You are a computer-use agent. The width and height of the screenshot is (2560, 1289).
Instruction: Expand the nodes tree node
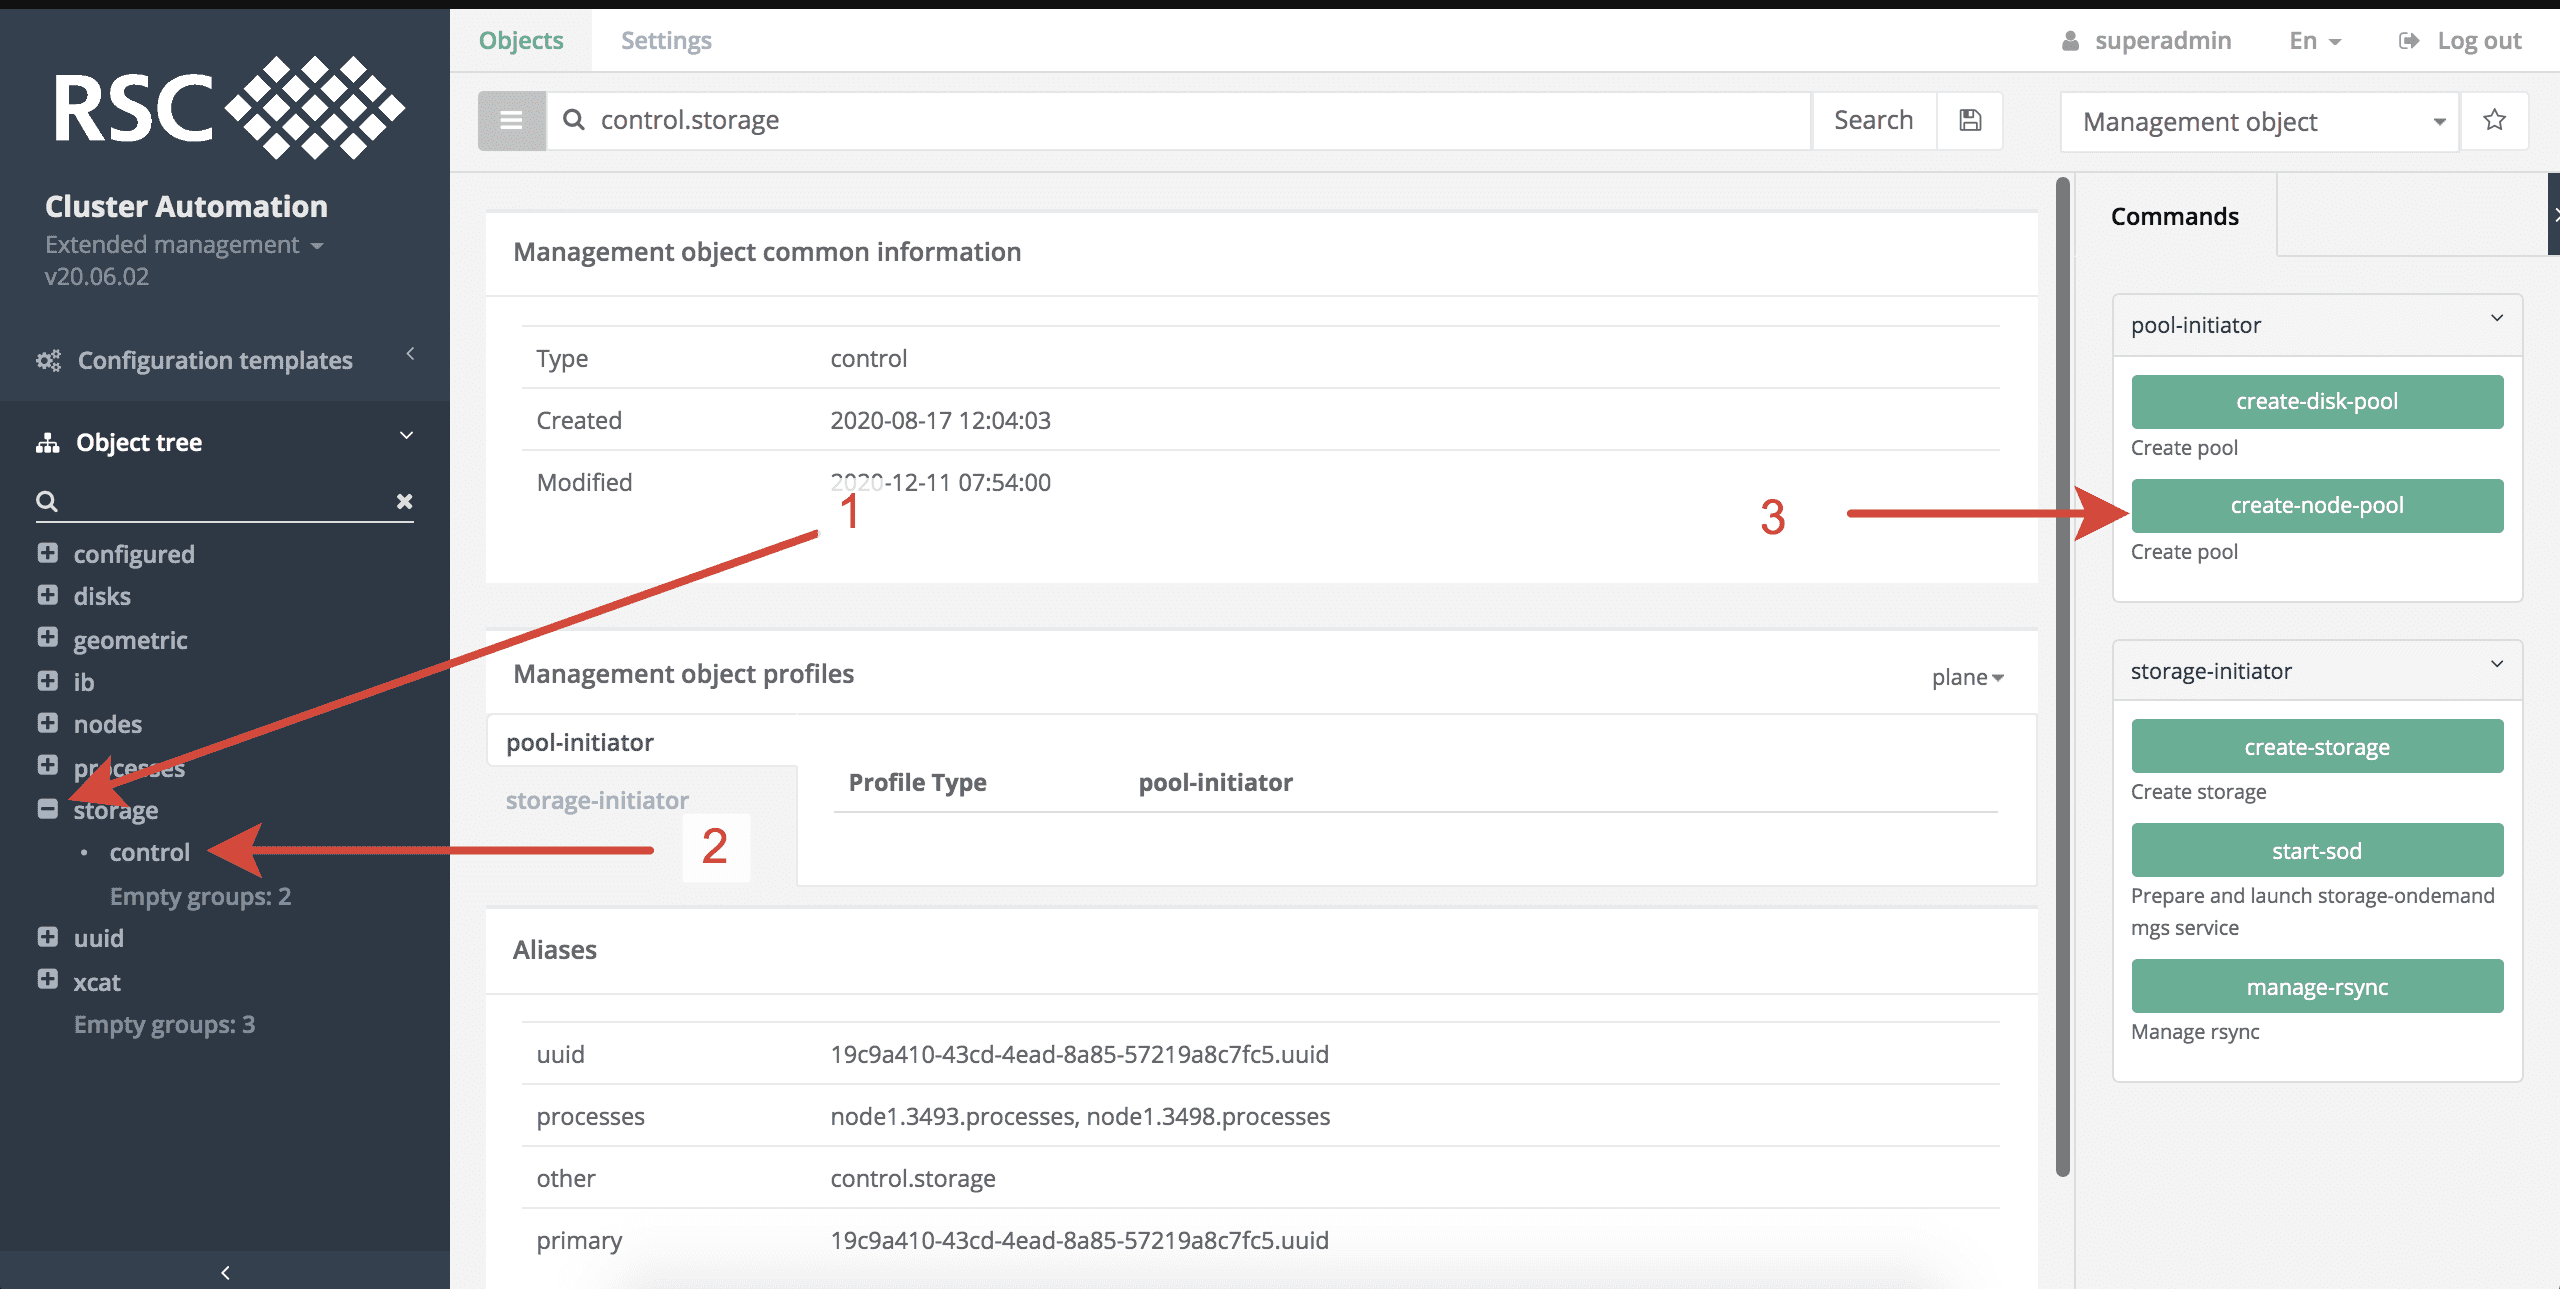tap(47, 723)
